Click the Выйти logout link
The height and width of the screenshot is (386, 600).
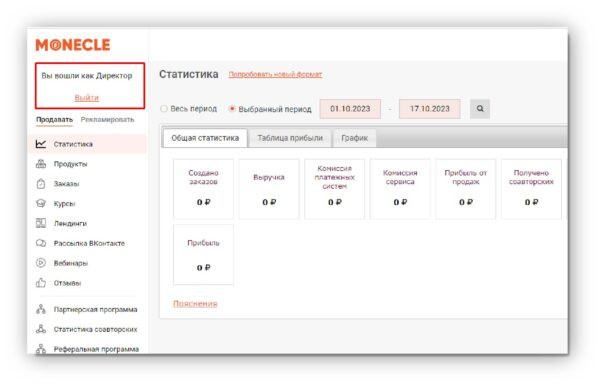(86, 98)
